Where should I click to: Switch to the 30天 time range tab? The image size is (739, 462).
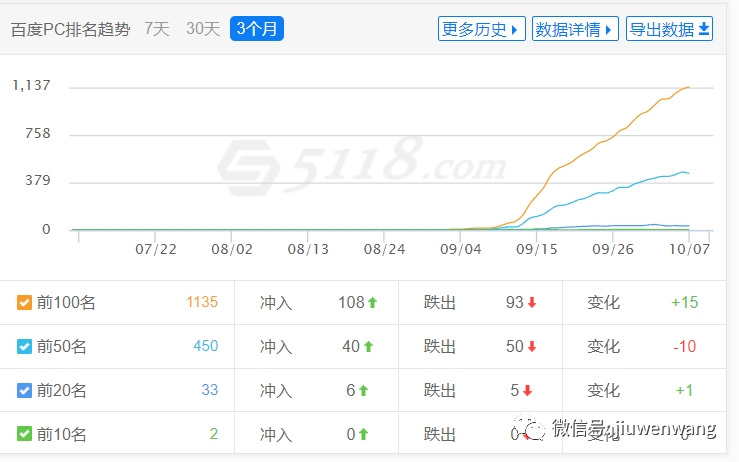click(x=203, y=29)
